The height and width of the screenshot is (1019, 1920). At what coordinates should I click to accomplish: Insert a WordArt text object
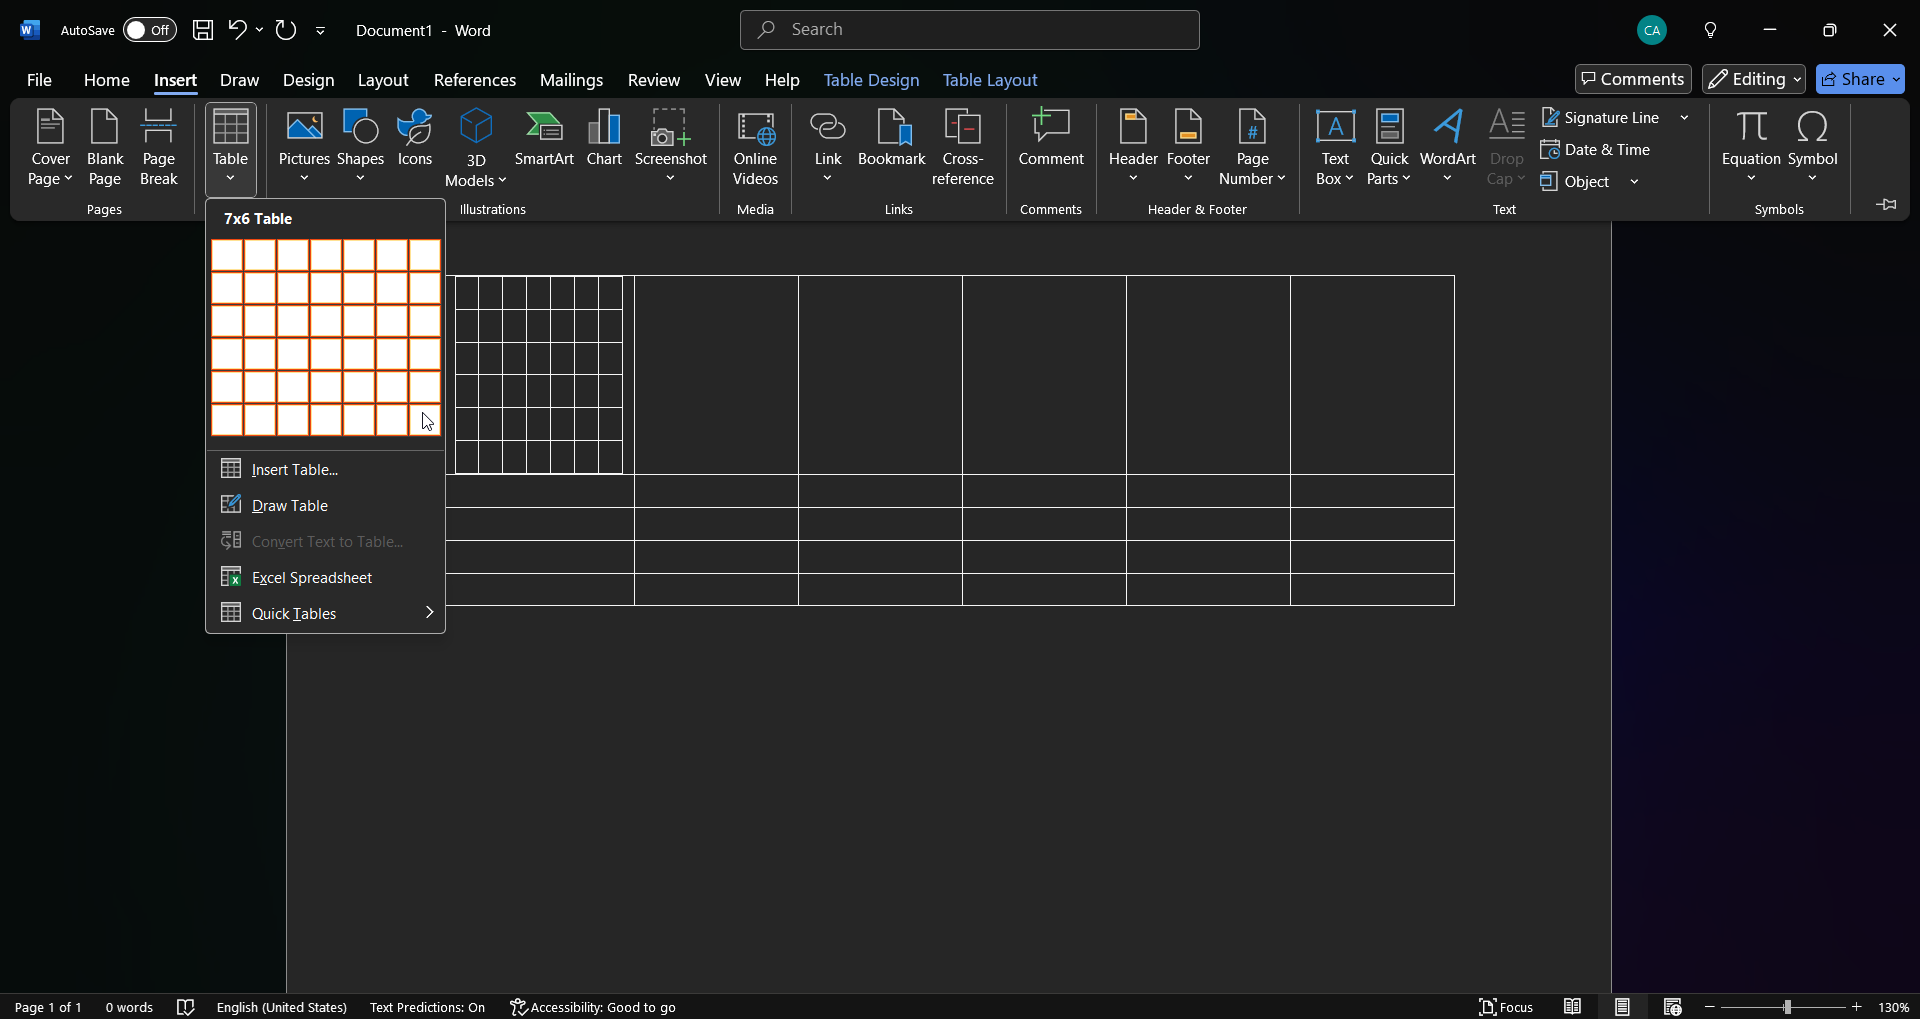[x=1447, y=138]
